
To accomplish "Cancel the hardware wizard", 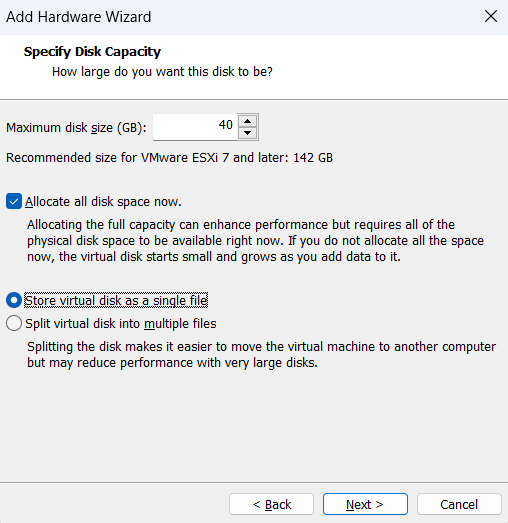I will coord(459,504).
